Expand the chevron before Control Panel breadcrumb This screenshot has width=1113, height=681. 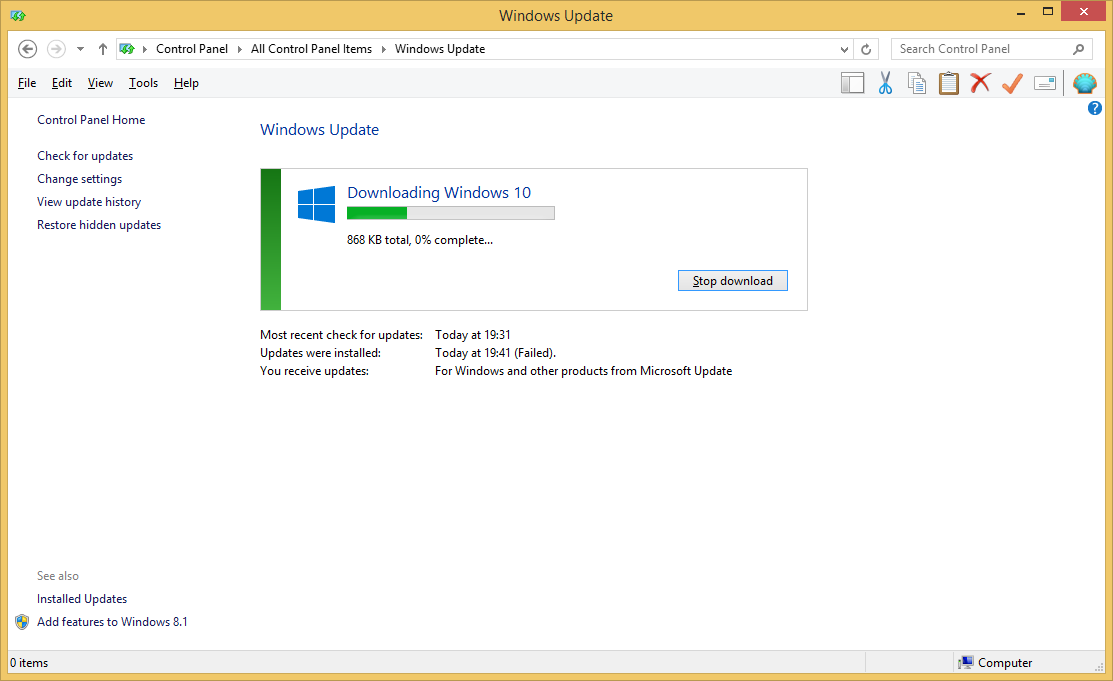point(145,49)
